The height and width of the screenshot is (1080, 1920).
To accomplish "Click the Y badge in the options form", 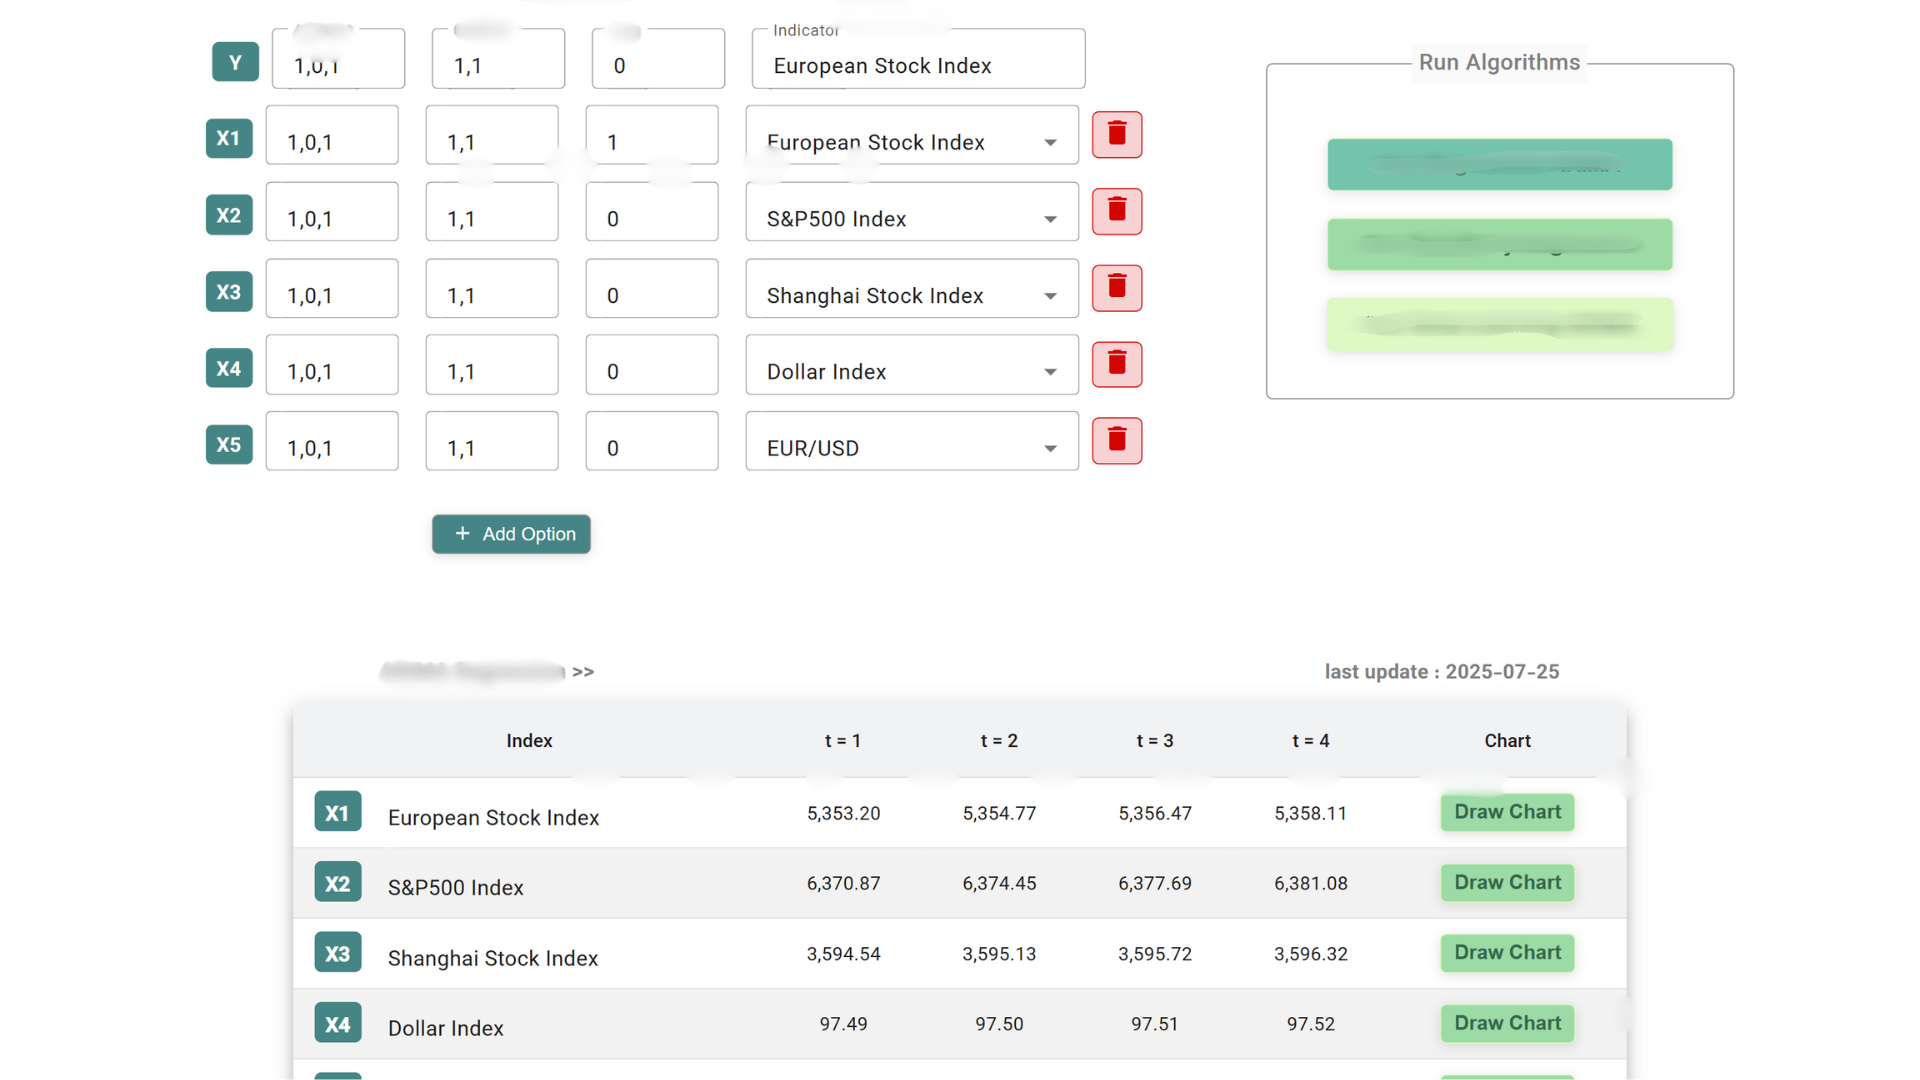I will pyautogui.click(x=235, y=62).
